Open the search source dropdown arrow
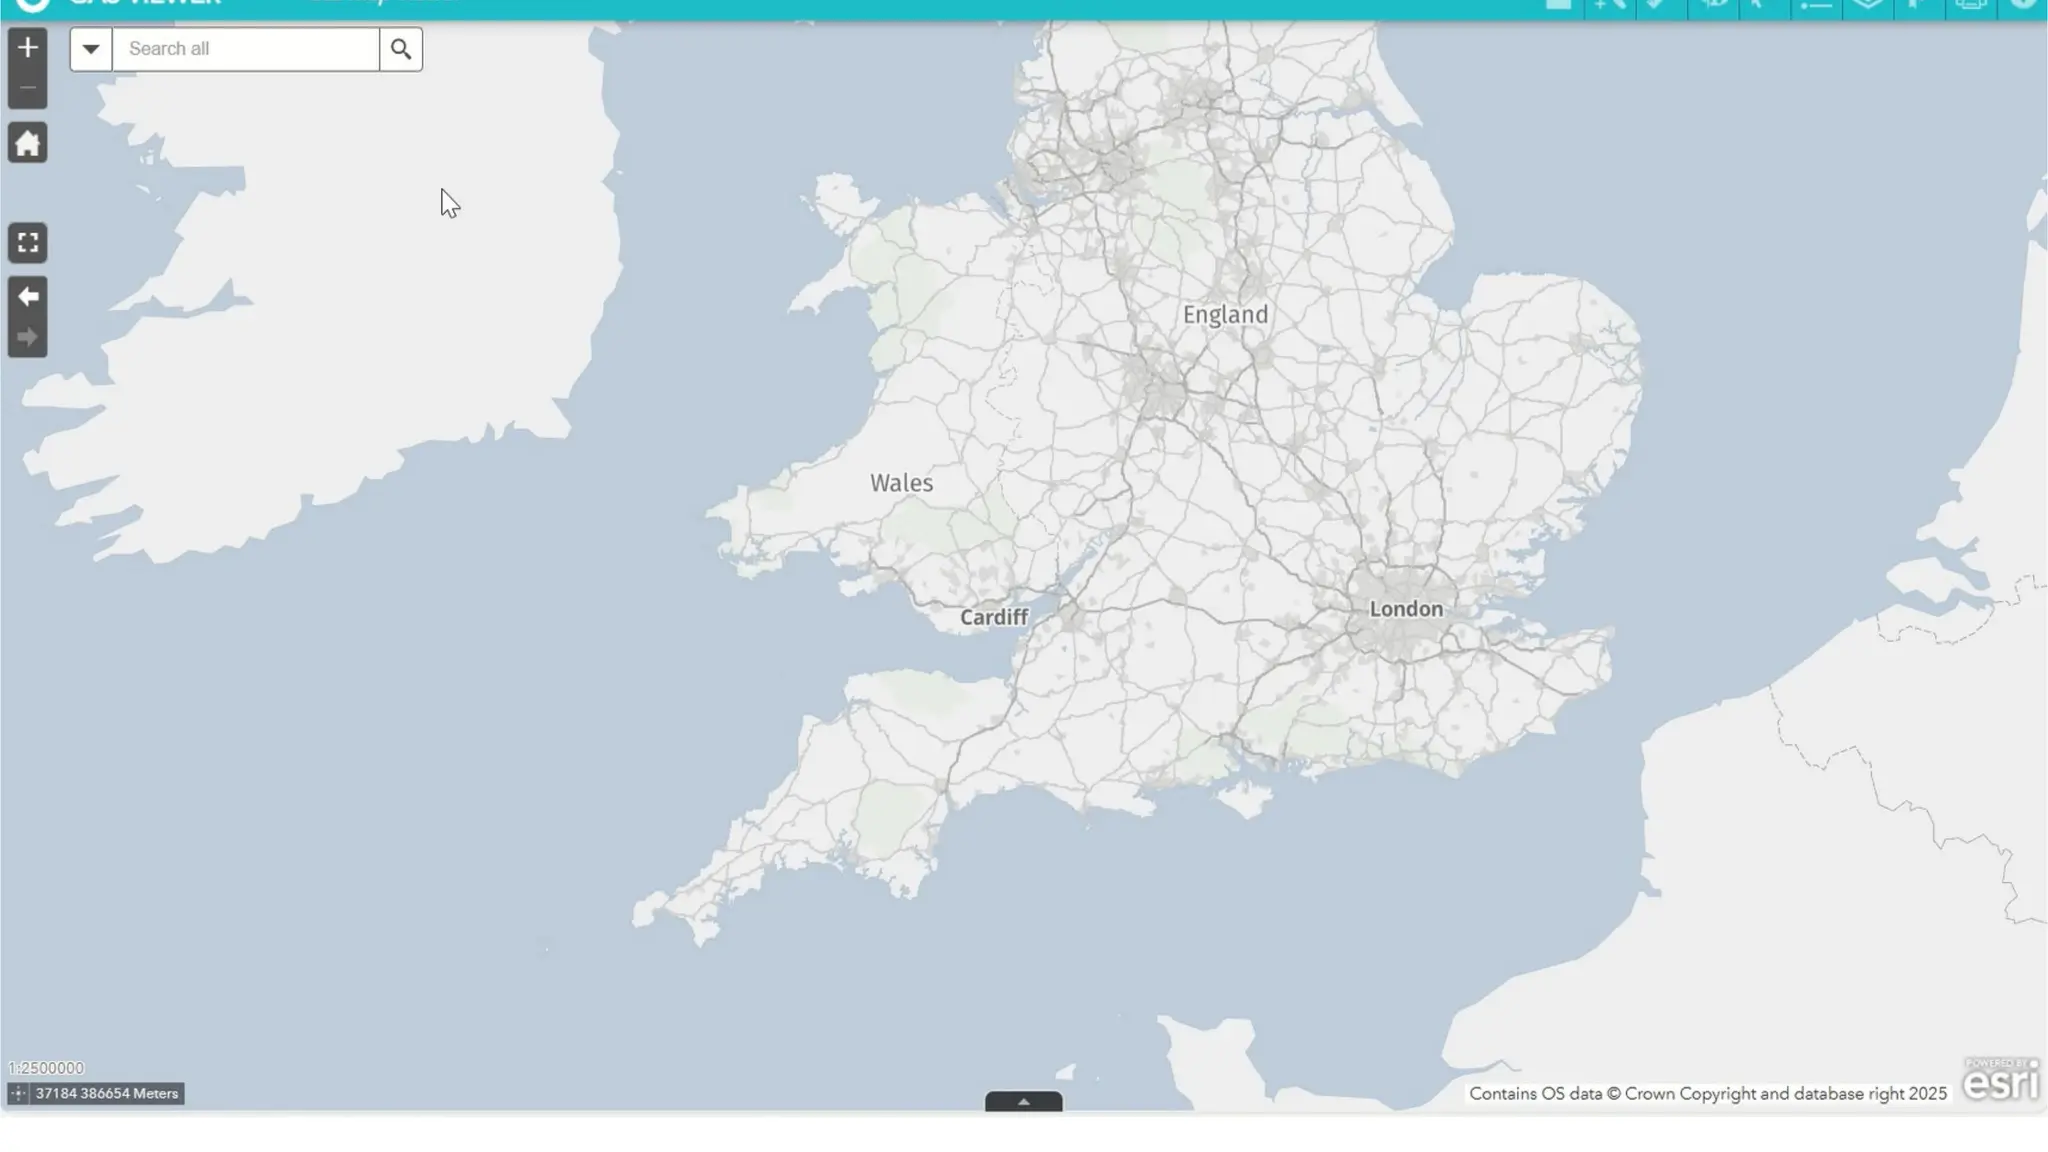 pyautogui.click(x=91, y=49)
